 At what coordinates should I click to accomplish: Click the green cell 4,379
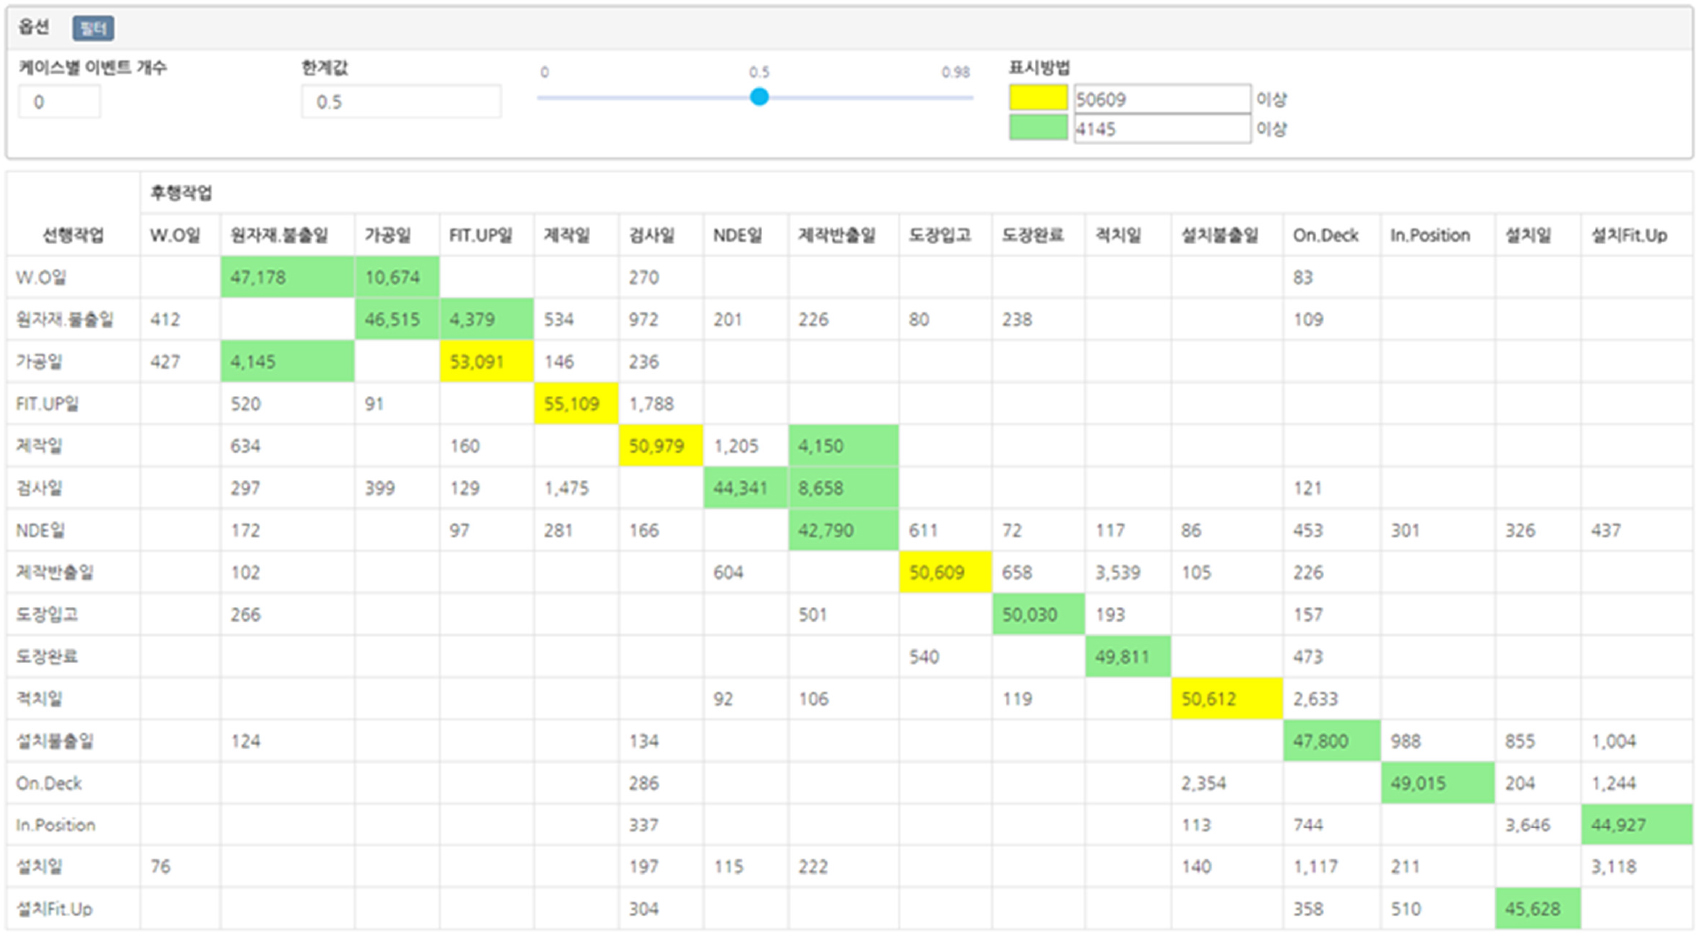[x=486, y=319]
